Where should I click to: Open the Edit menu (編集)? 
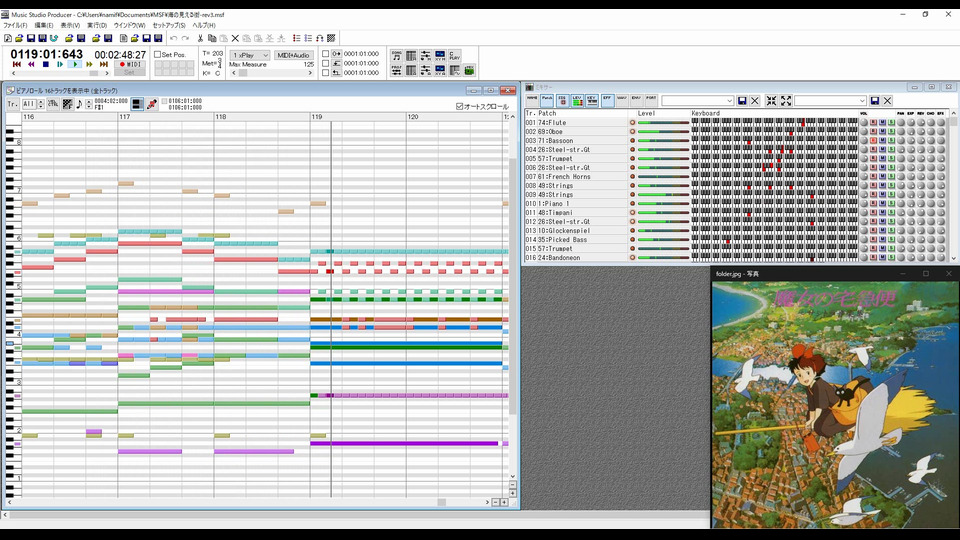[x=43, y=26]
